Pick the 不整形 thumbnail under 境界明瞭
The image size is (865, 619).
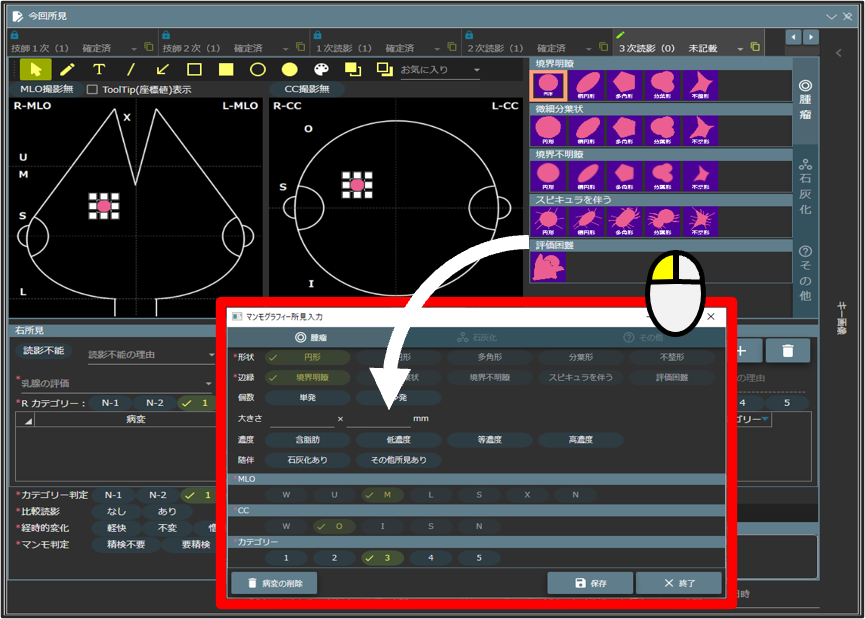click(701, 86)
